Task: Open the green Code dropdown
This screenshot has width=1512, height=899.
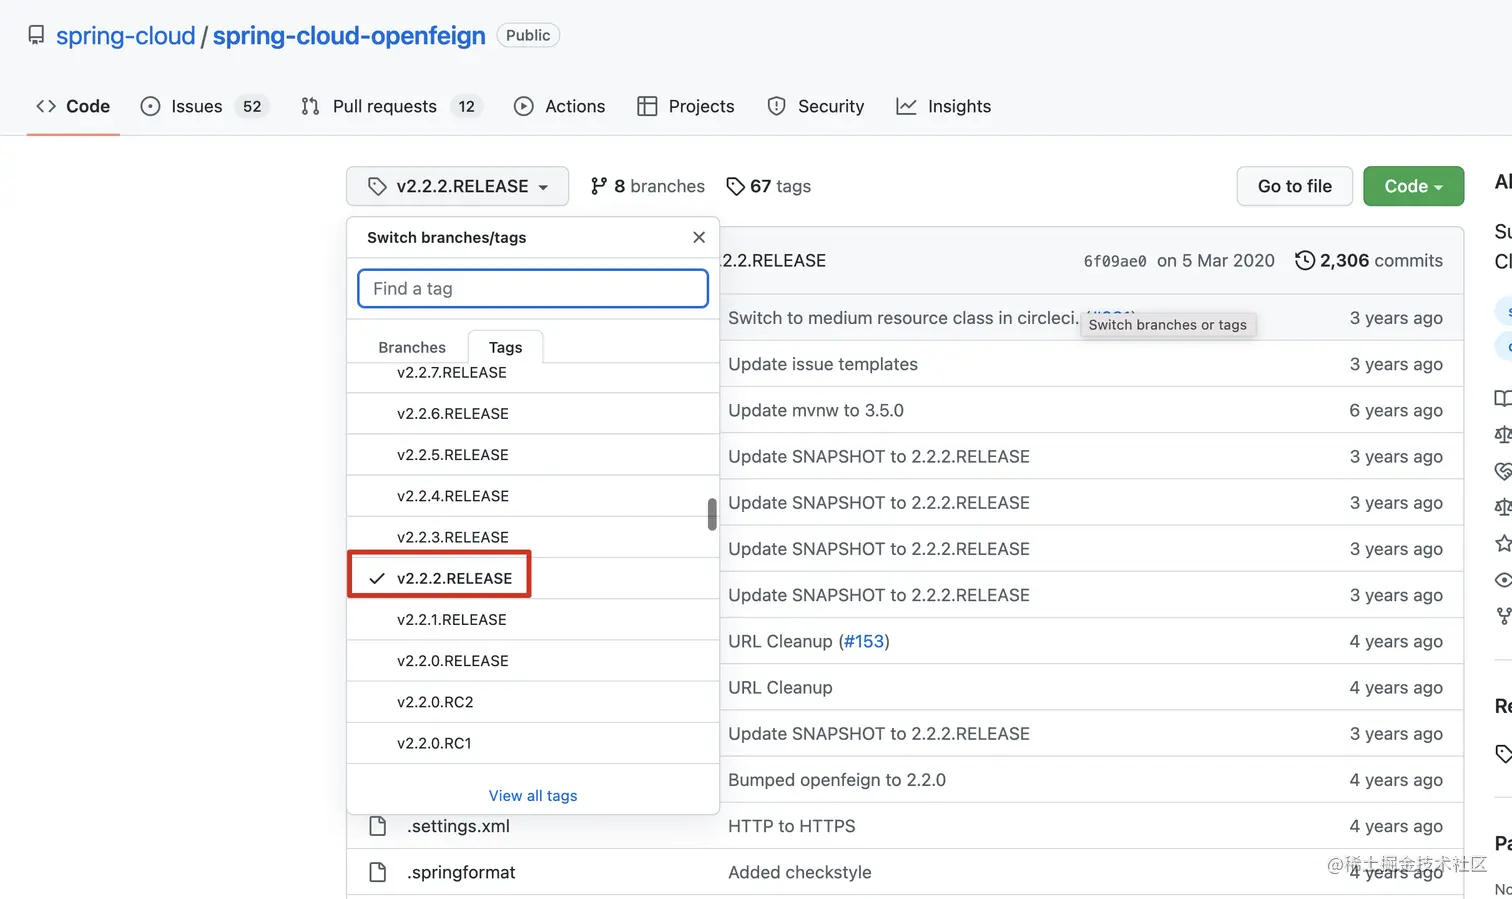Action: coord(1413,186)
